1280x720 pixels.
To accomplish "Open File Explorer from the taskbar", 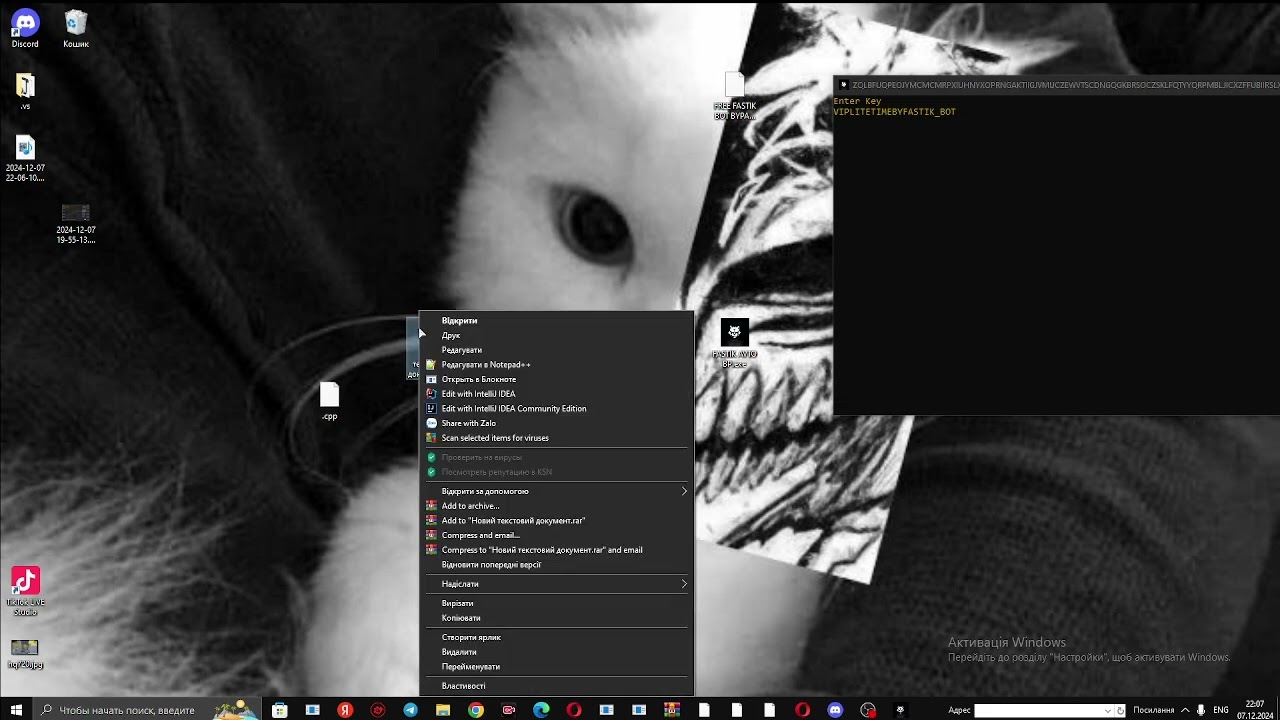I will [x=443, y=710].
